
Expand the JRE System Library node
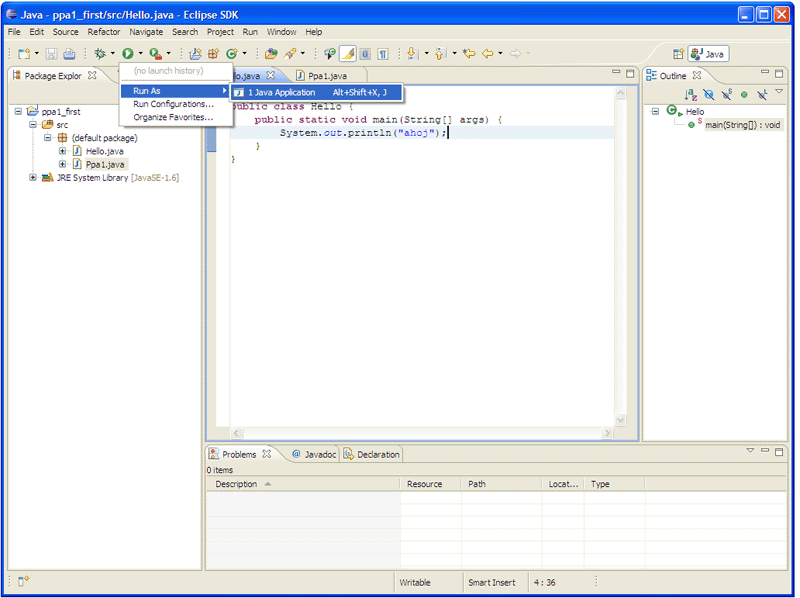pos(33,178)
